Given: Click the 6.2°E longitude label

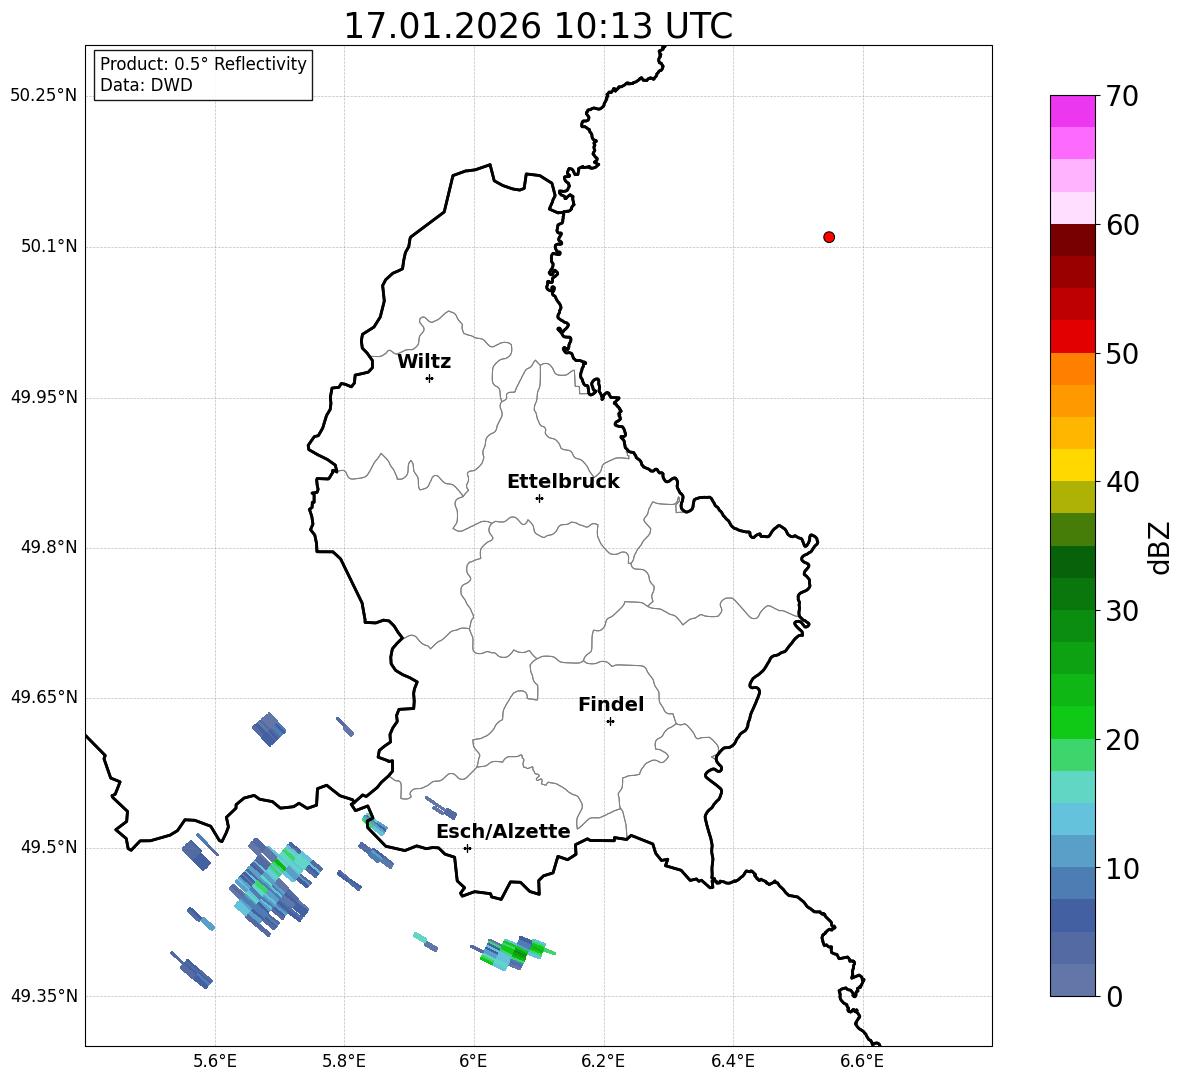Looking at the screenshot, I should tap(603, 1061).
